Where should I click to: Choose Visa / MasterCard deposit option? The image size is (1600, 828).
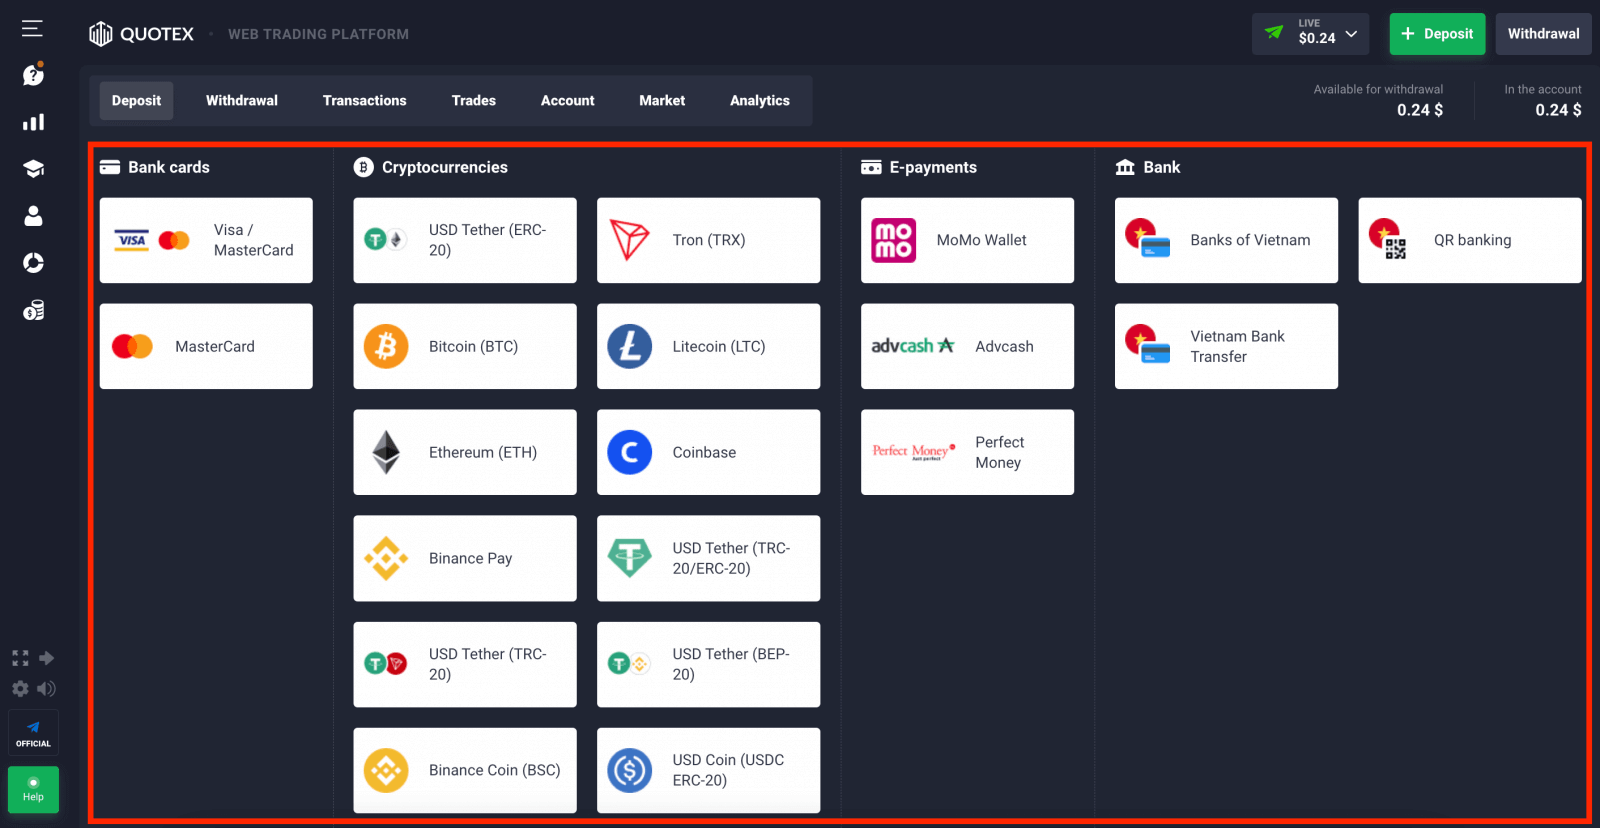tap(206, 240)
